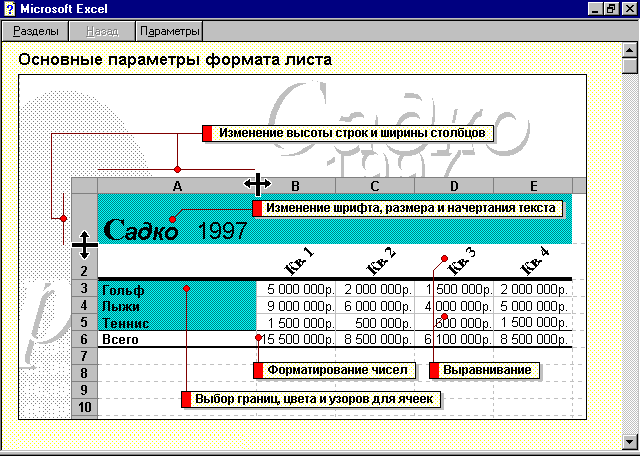Open callout Выбор границ, цвета и узоров для ячеек
Image resolution: width=640 pixels, height=456 pixels.
[x=311, y=399]
